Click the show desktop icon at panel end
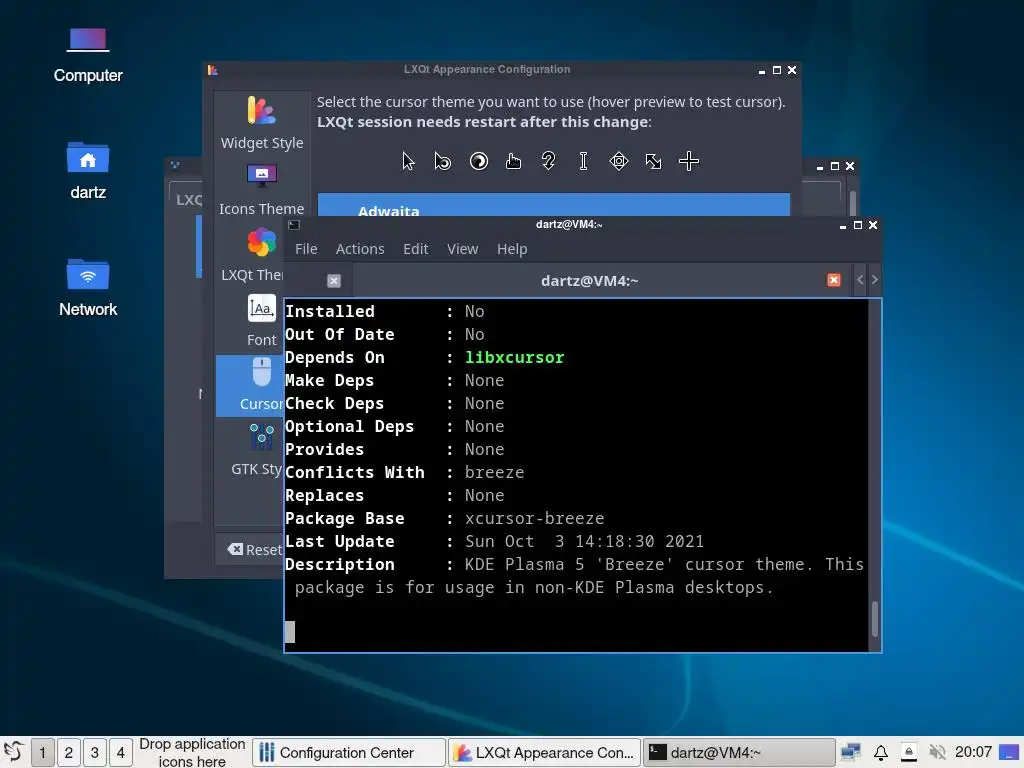This screenshot has width=1024, height=768. click(1009, 752)
